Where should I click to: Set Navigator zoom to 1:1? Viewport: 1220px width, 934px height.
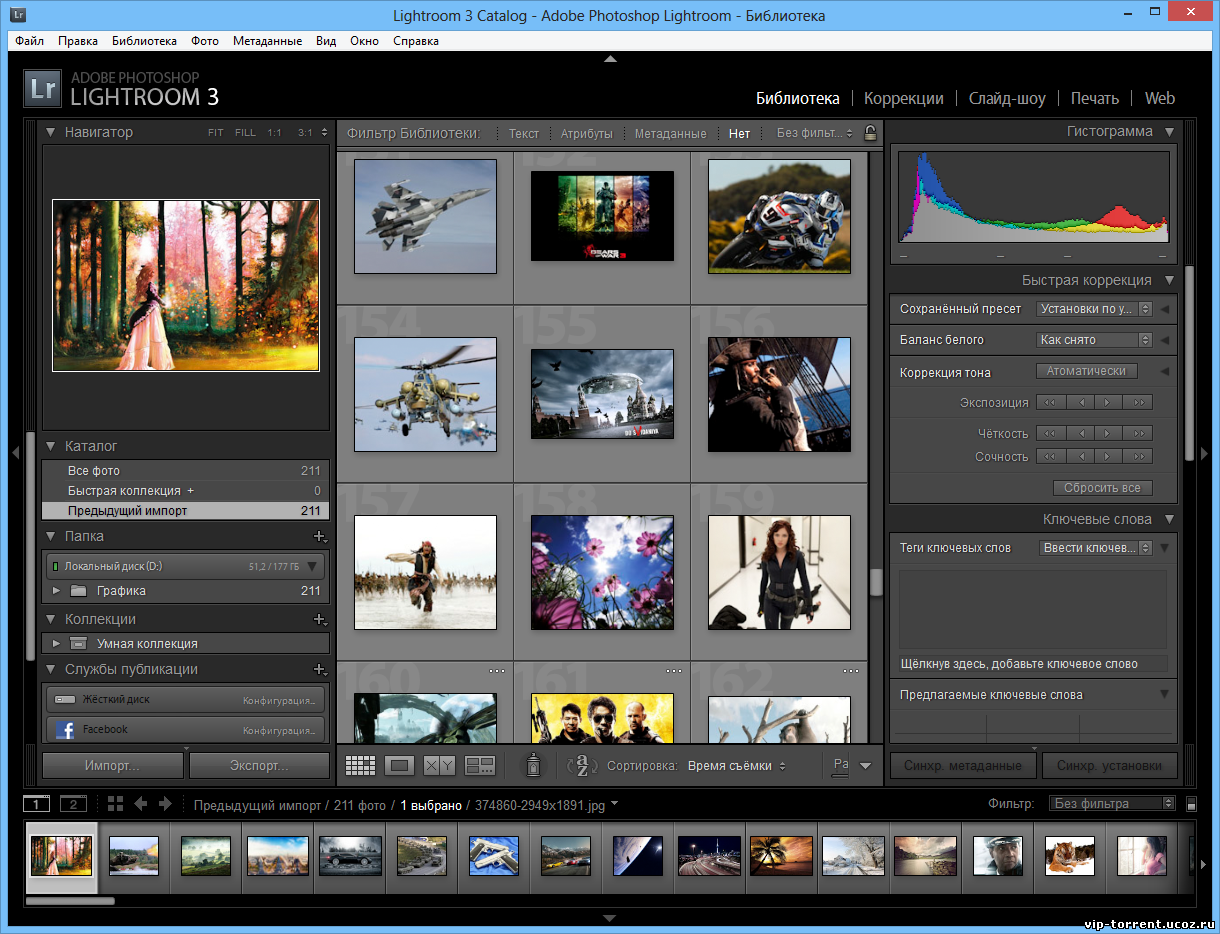pos(274,132)
